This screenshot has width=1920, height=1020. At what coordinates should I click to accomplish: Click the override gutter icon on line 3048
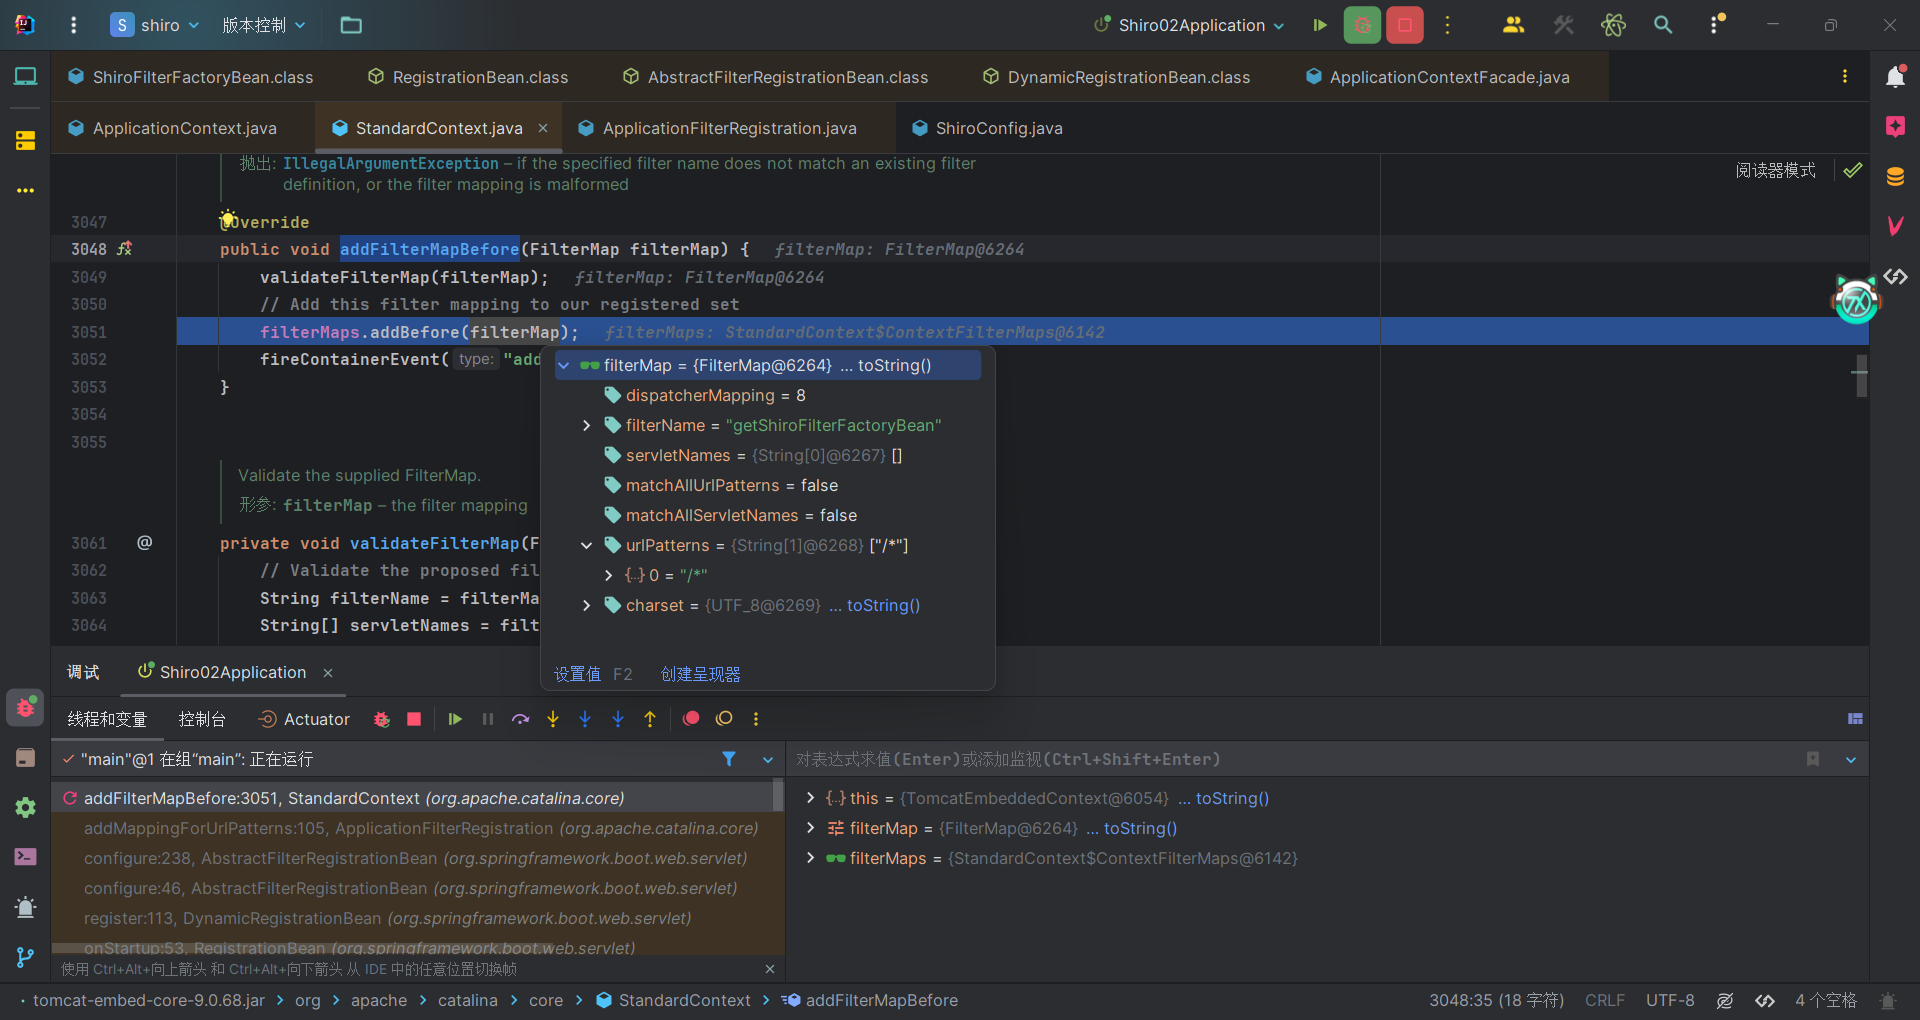pos(124,249)
